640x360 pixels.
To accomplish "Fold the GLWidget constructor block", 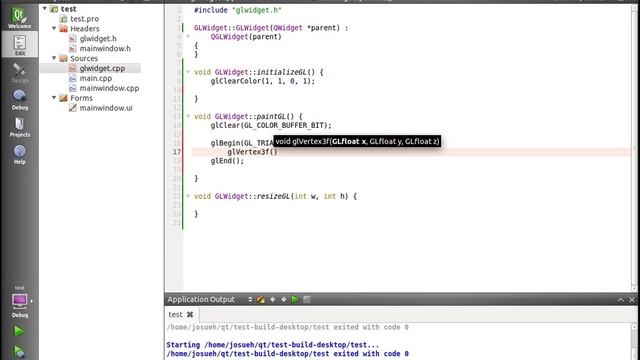I will pyautogui.click(x=188, y=36).
